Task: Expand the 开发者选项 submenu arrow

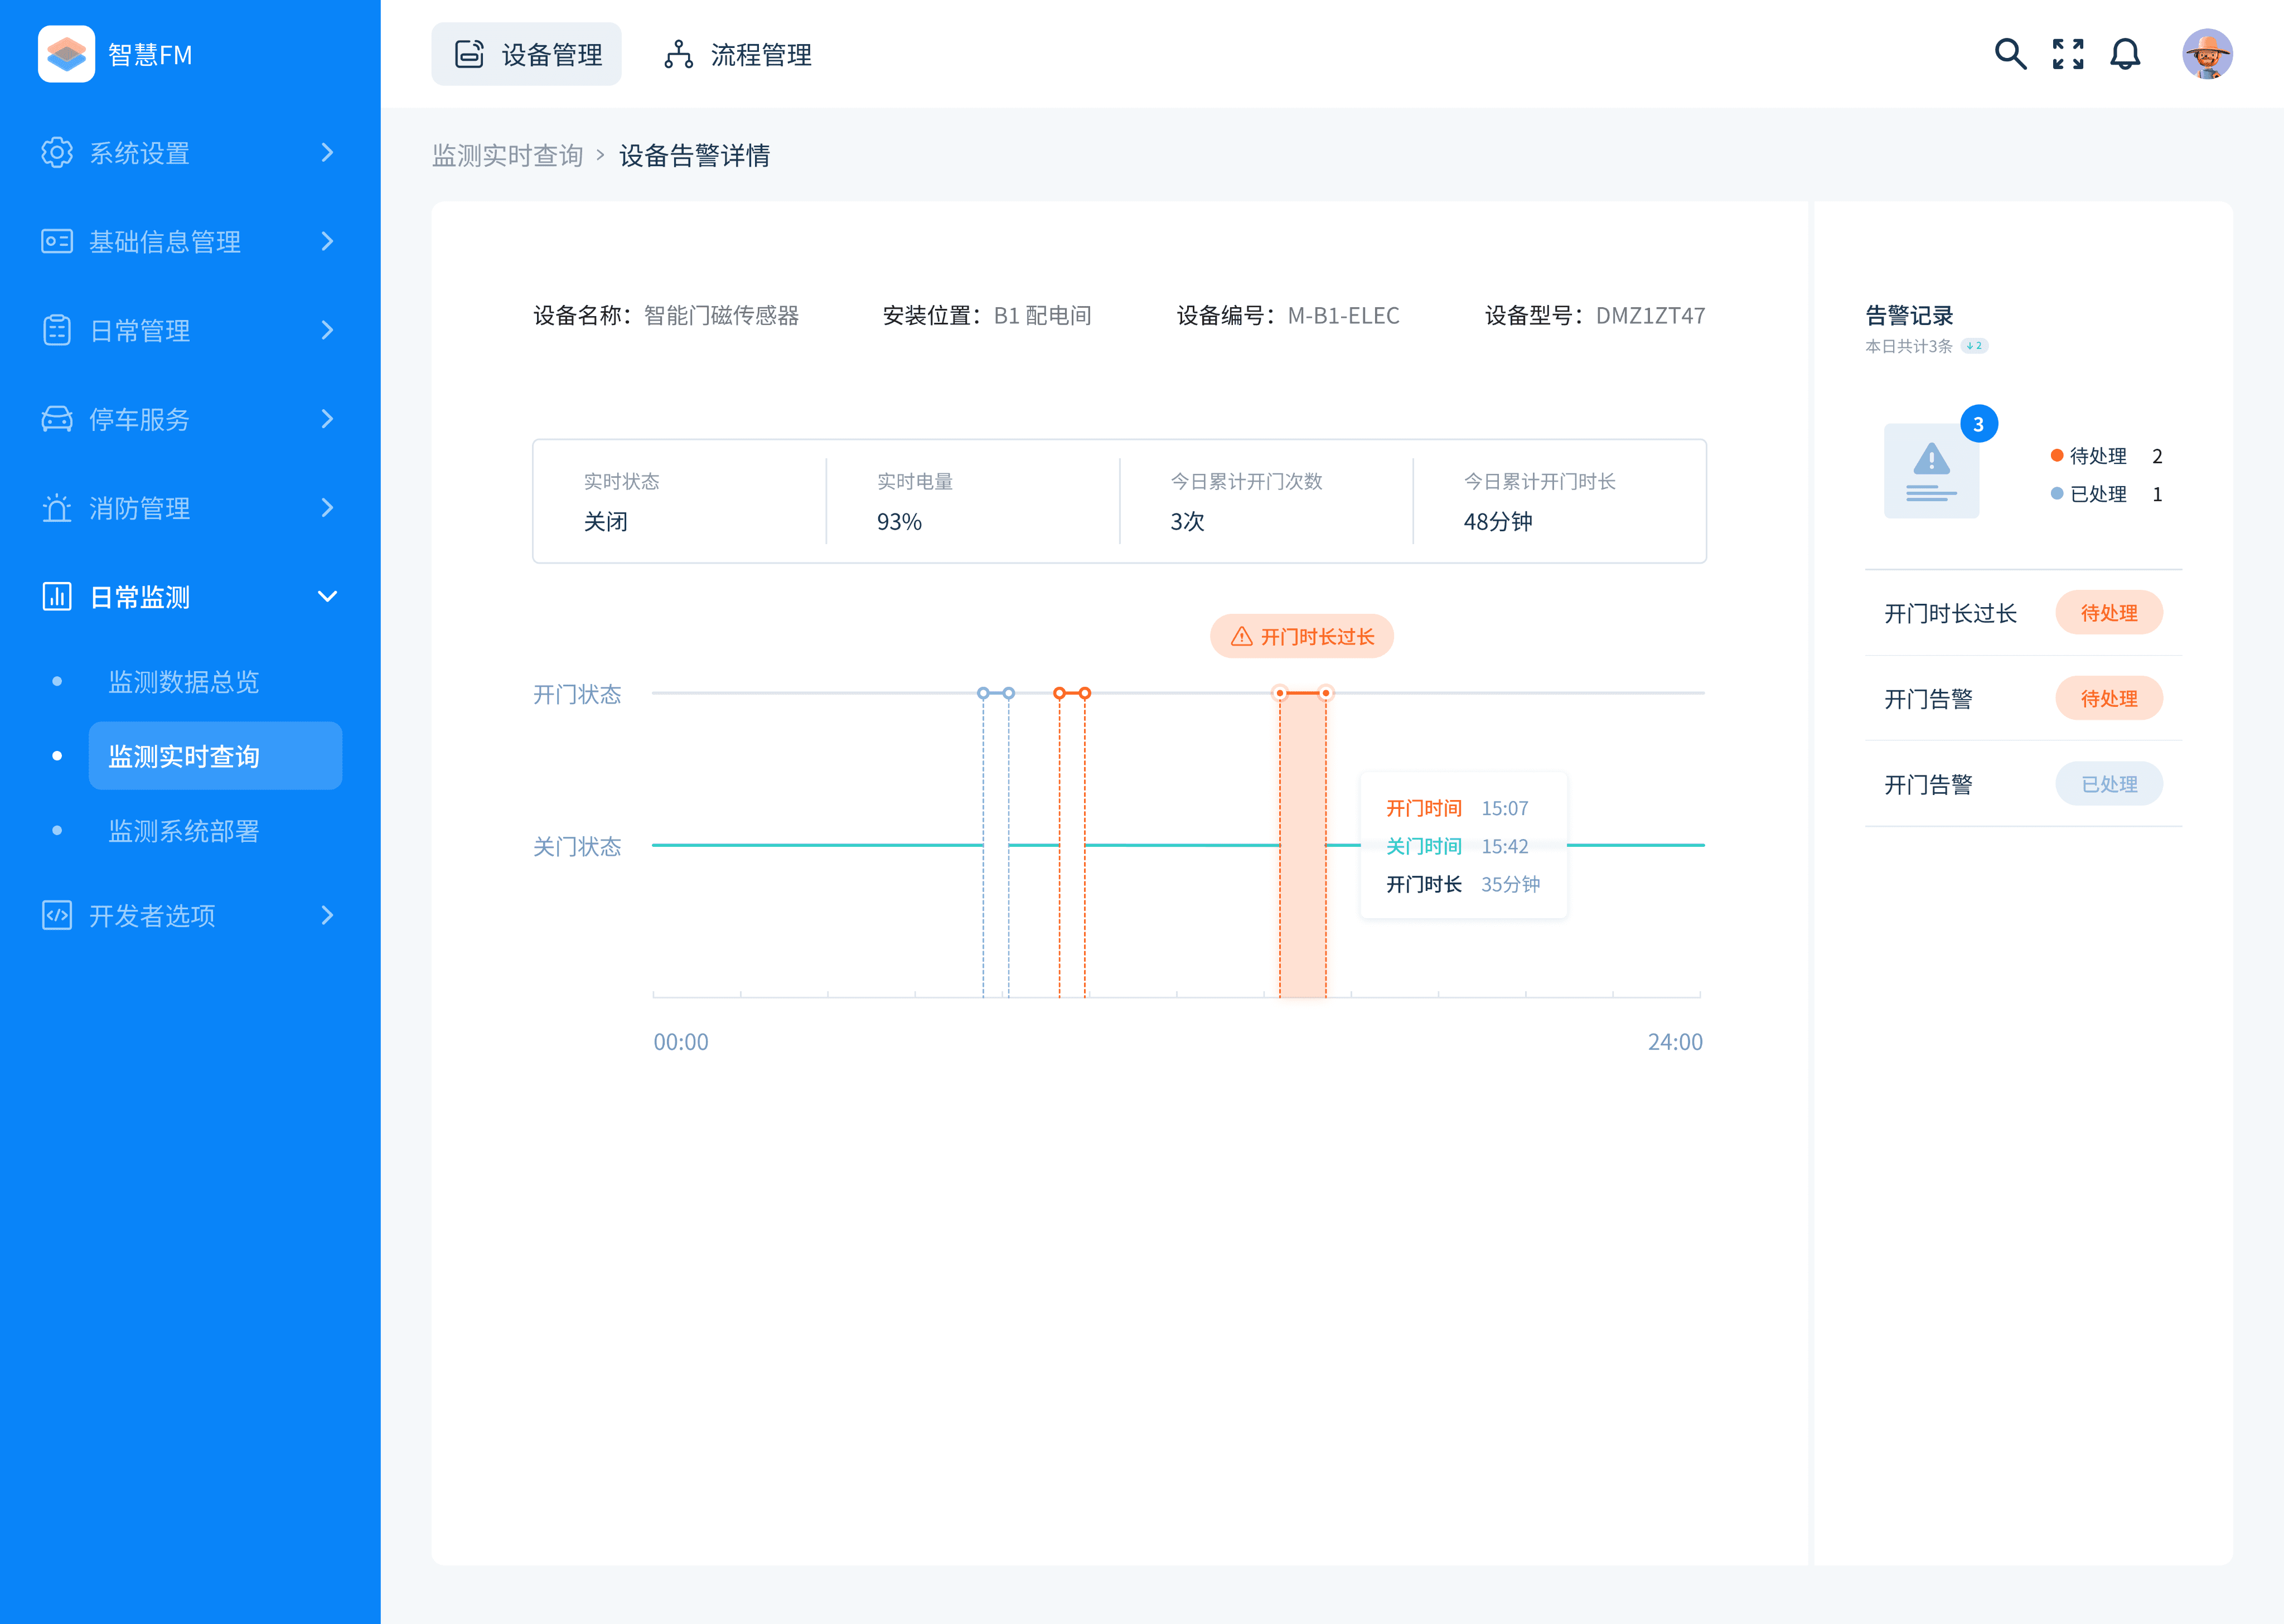Action: [x=327, y=915]
